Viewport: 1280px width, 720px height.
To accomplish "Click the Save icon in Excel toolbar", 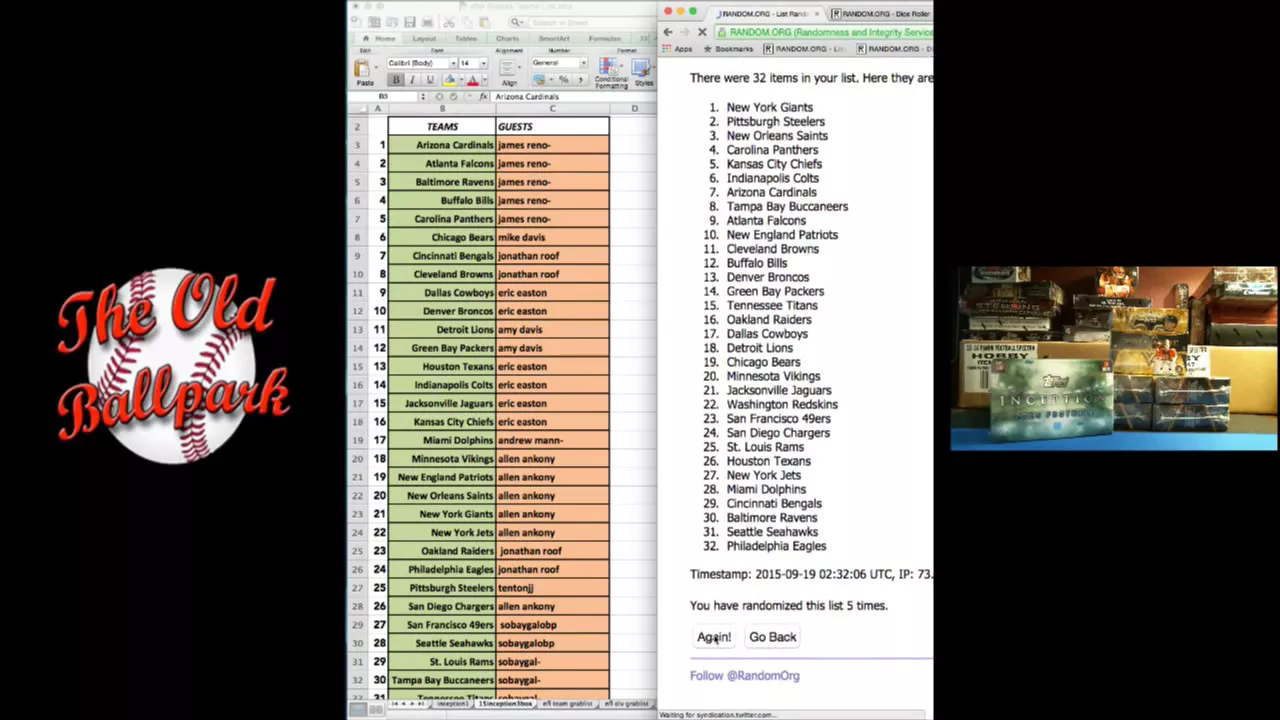I will pos(410,22).
